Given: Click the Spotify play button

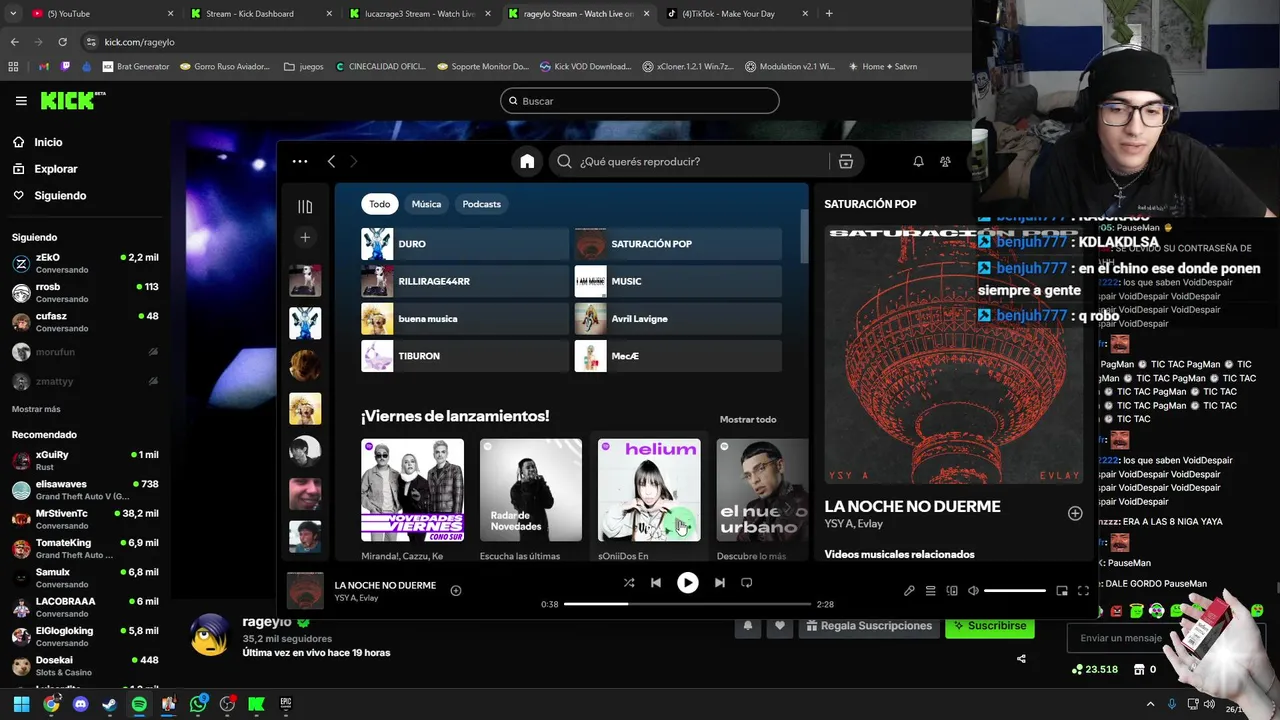Looking at the screenshot, I should pos(687,582).
